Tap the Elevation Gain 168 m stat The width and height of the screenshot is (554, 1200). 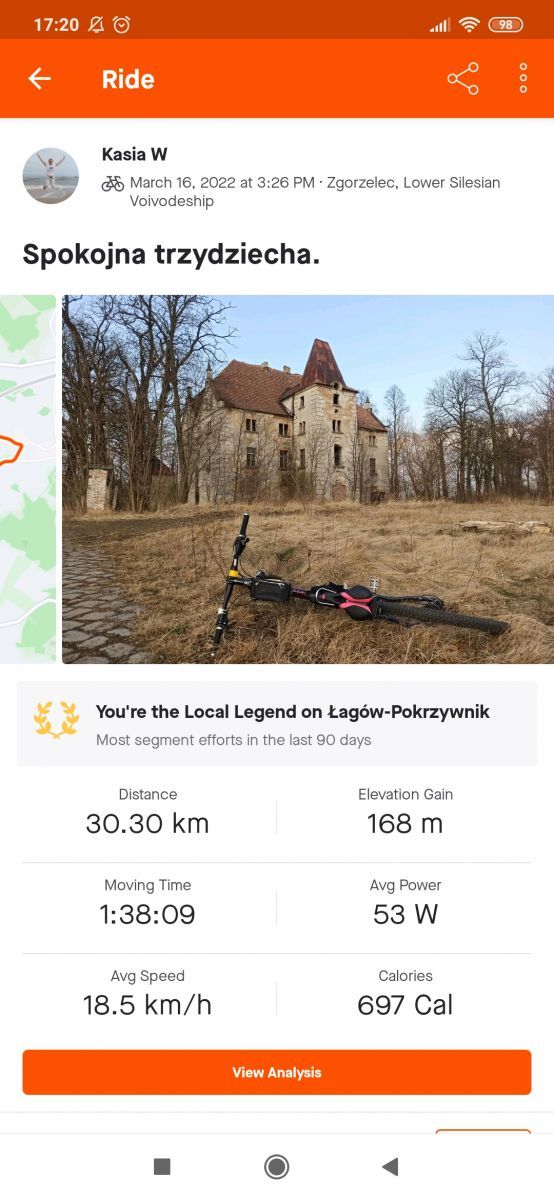pos(405,812)
